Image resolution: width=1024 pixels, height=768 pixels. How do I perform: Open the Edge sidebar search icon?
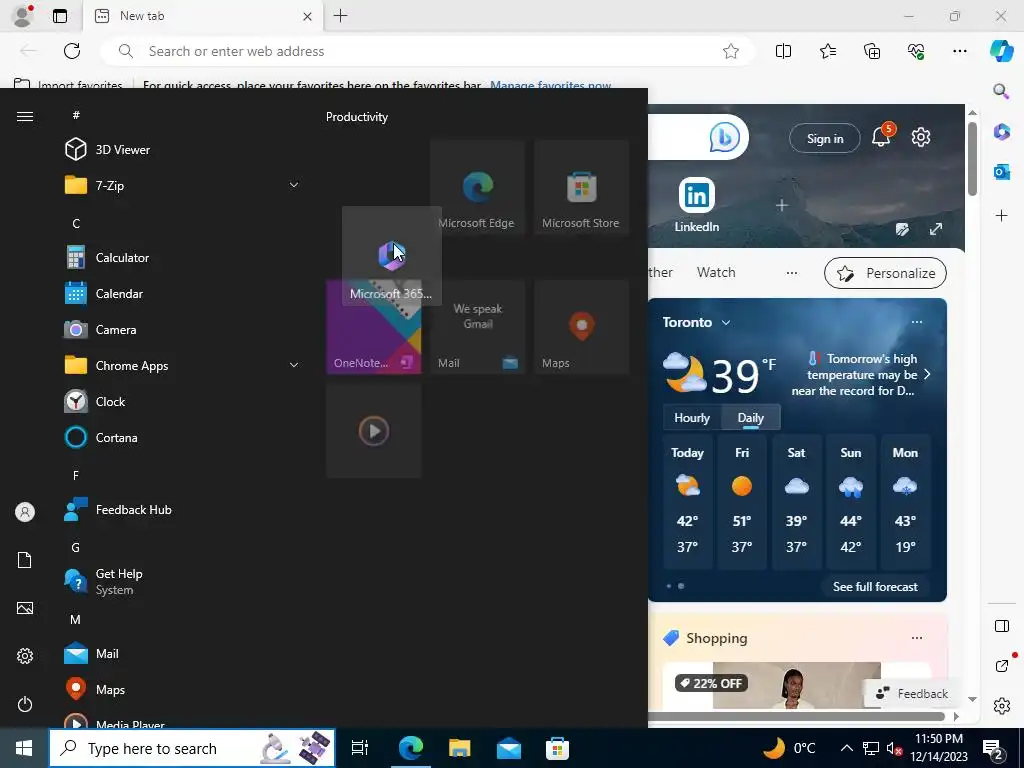click(x=1001, y=91)
